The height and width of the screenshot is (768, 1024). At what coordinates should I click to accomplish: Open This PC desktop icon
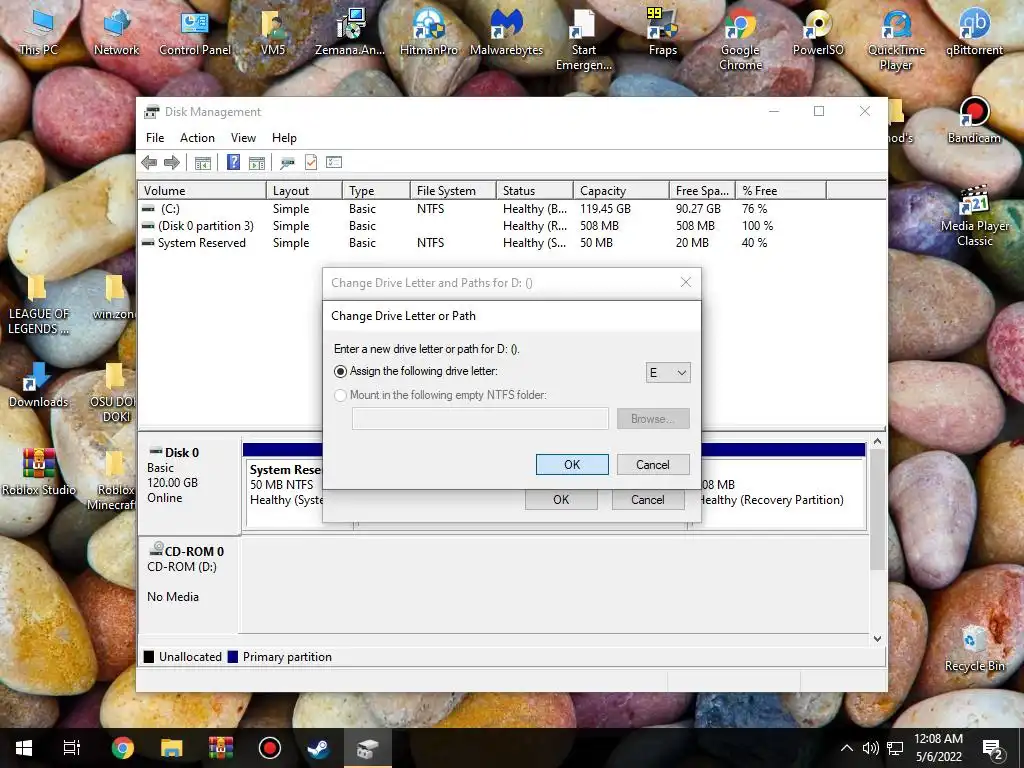[38, 32]
